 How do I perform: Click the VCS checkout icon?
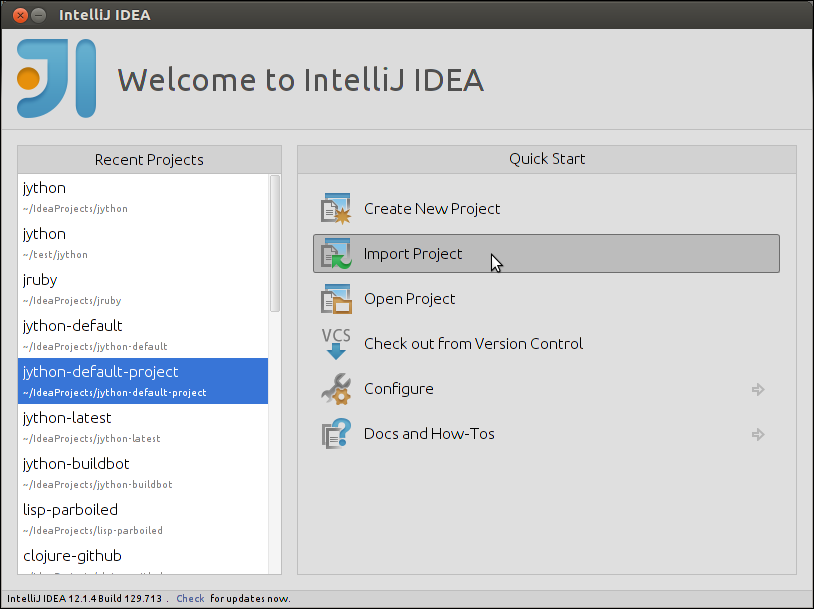(335, 343)
